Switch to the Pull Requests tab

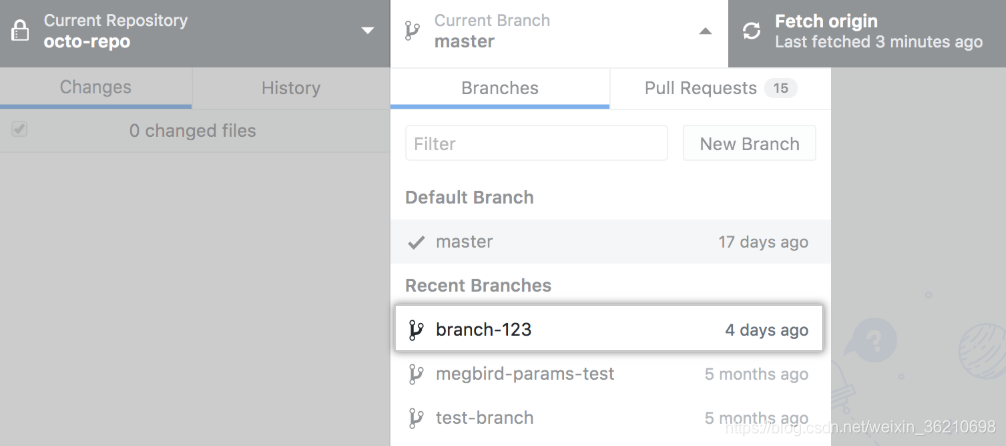(x=720, y=88)
